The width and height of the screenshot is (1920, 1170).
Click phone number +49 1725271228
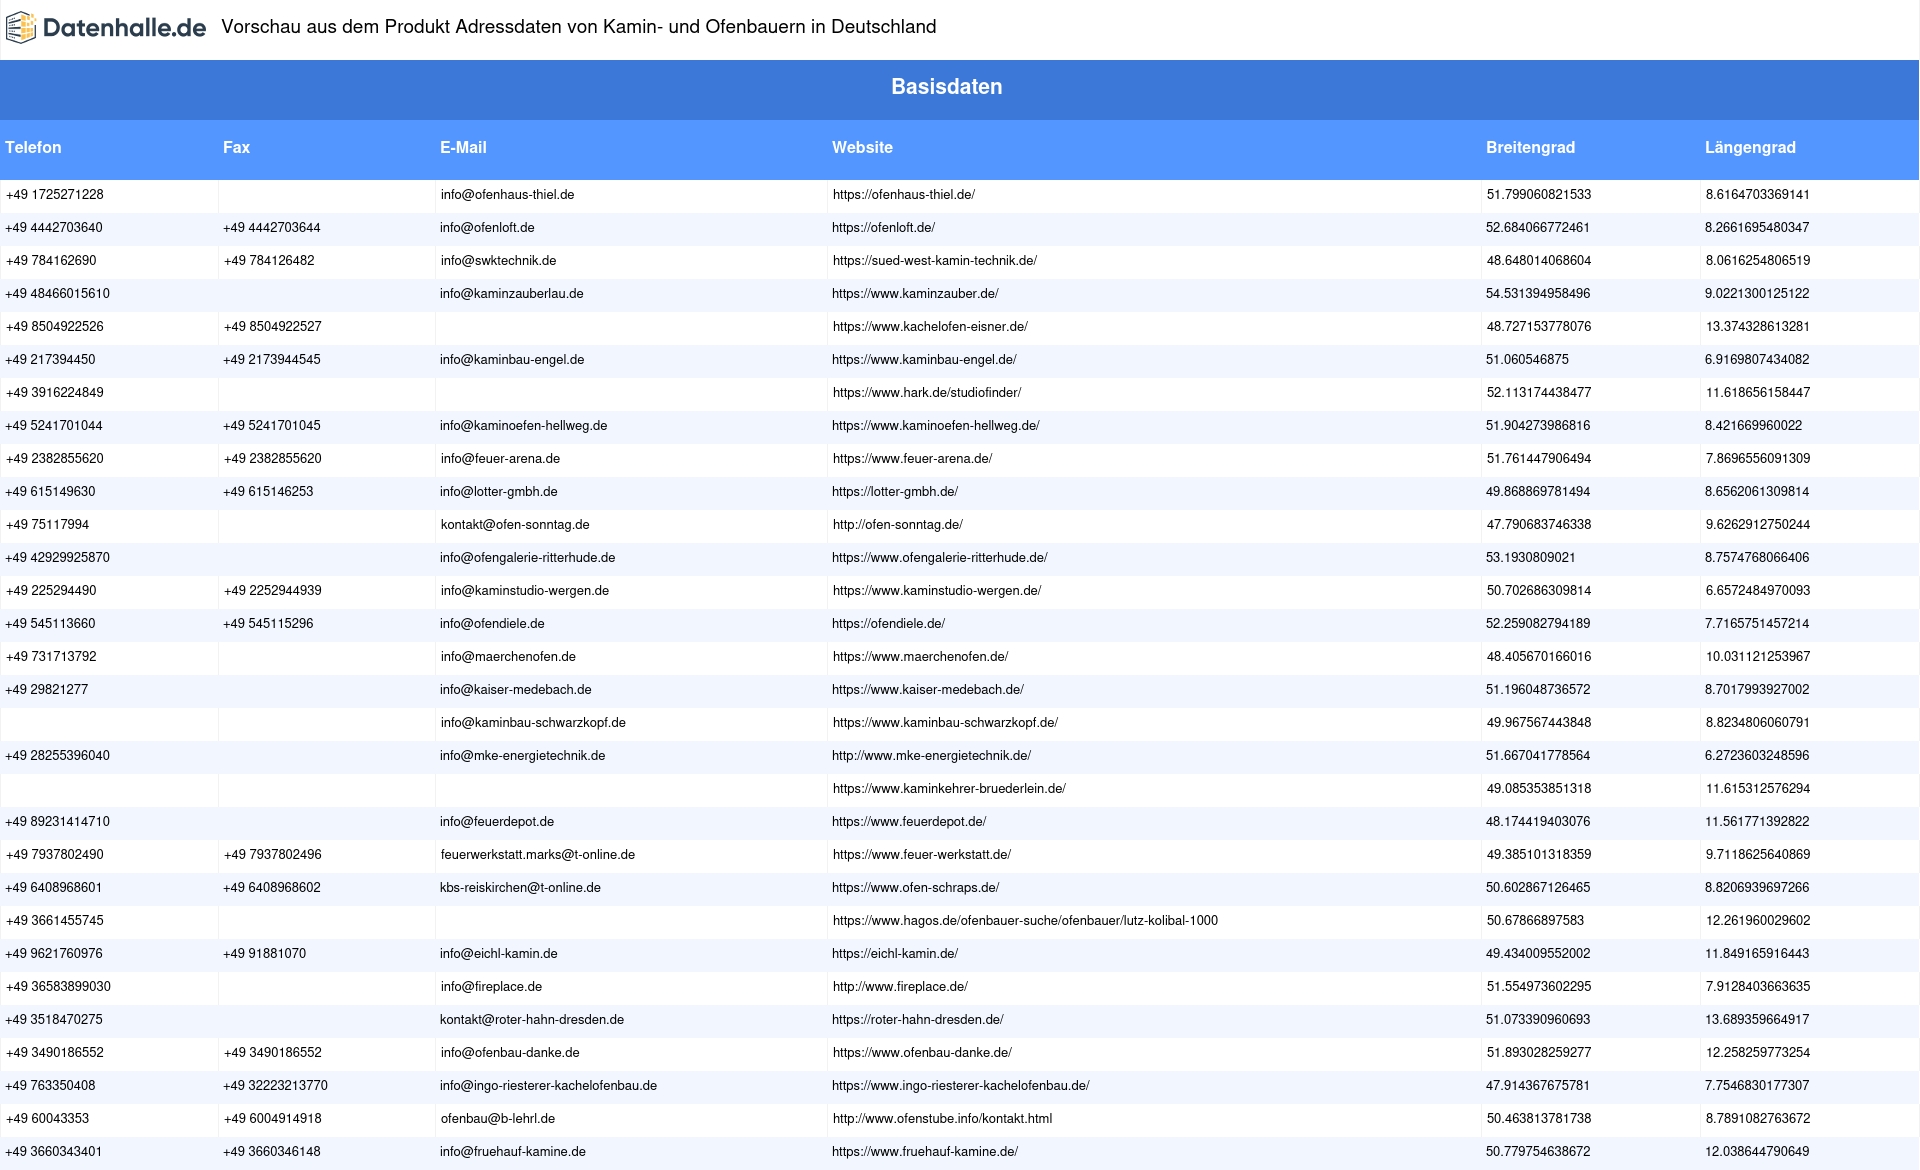(55, 195)
